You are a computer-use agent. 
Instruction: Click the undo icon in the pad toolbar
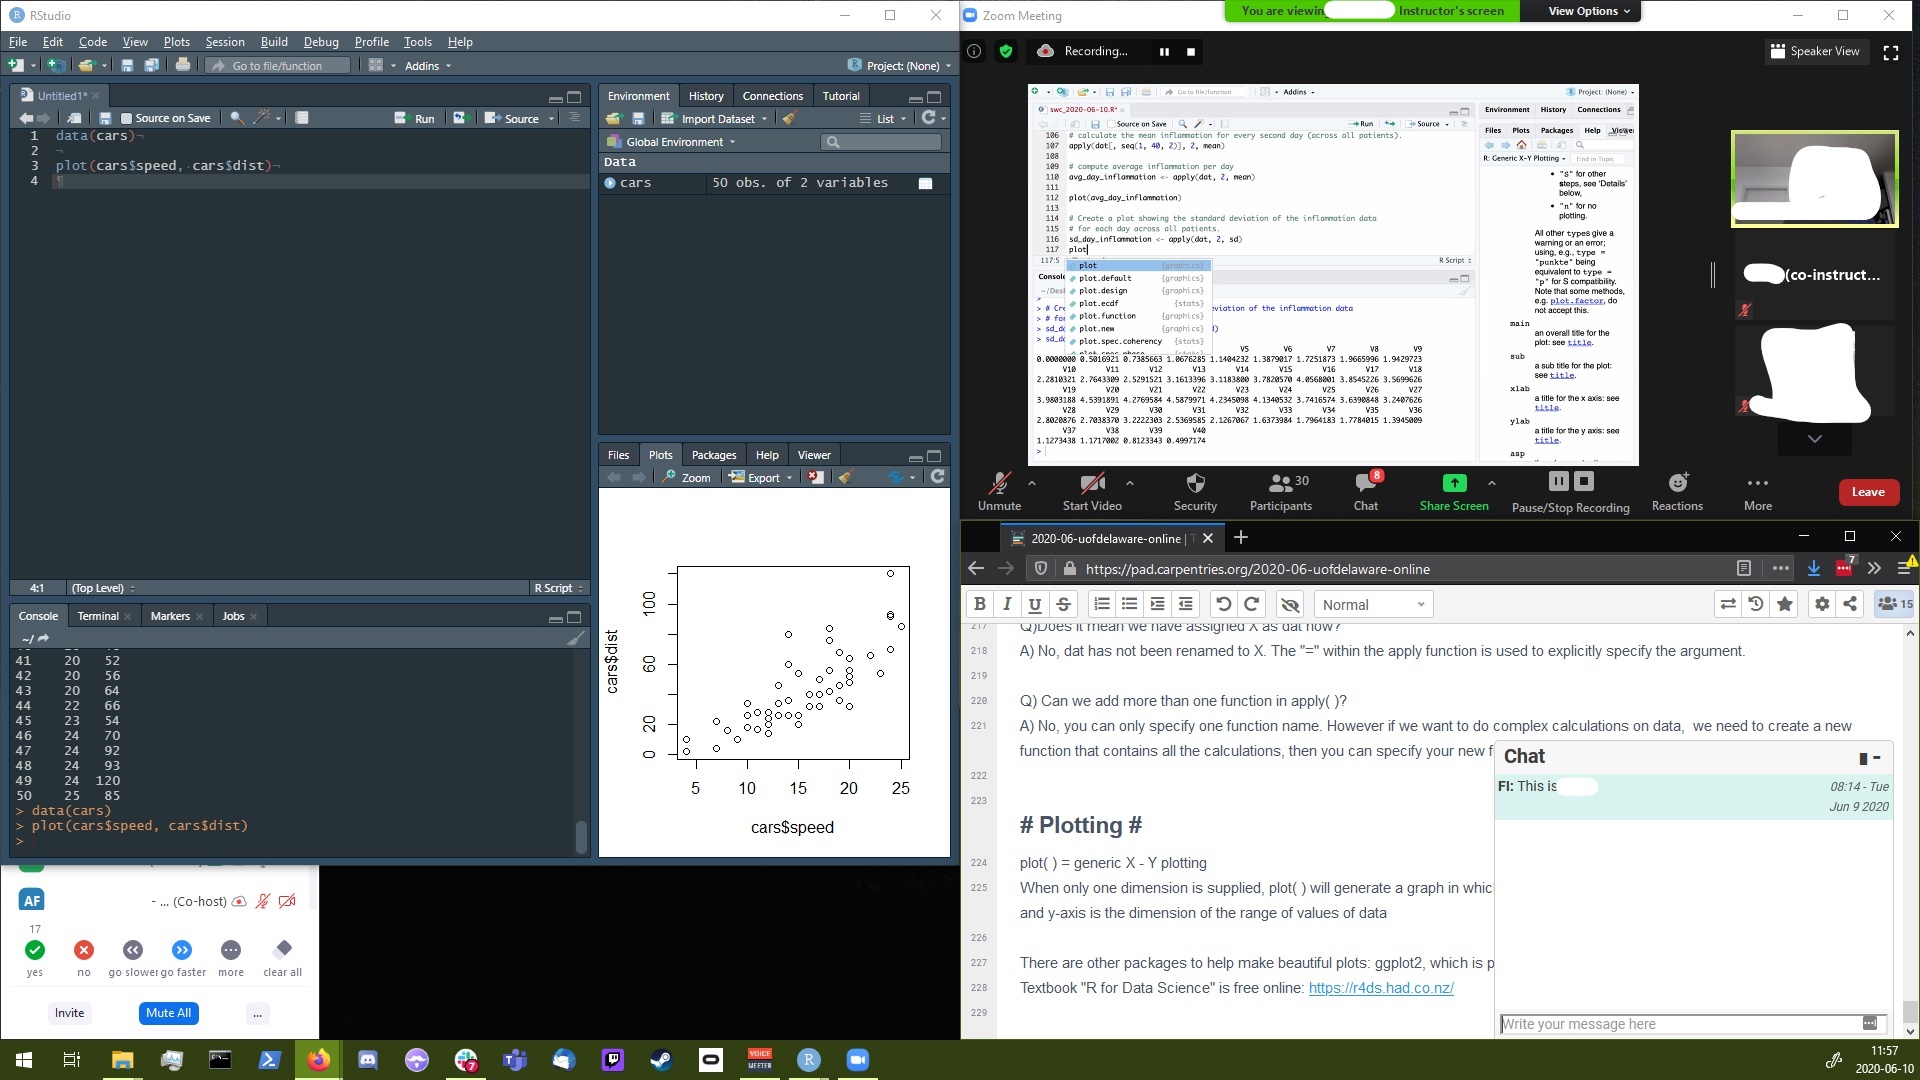click(1224, 603)
